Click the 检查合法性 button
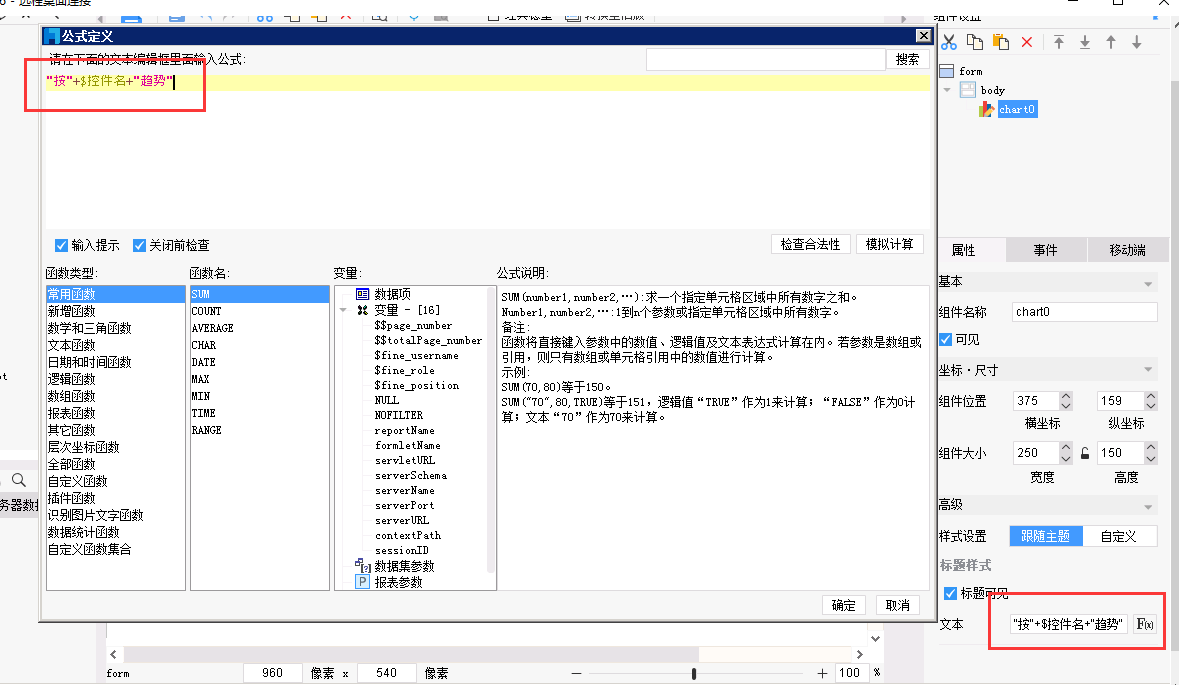Image resolution: width=1179 pixels, height=685 pixels. pos(811,244)
